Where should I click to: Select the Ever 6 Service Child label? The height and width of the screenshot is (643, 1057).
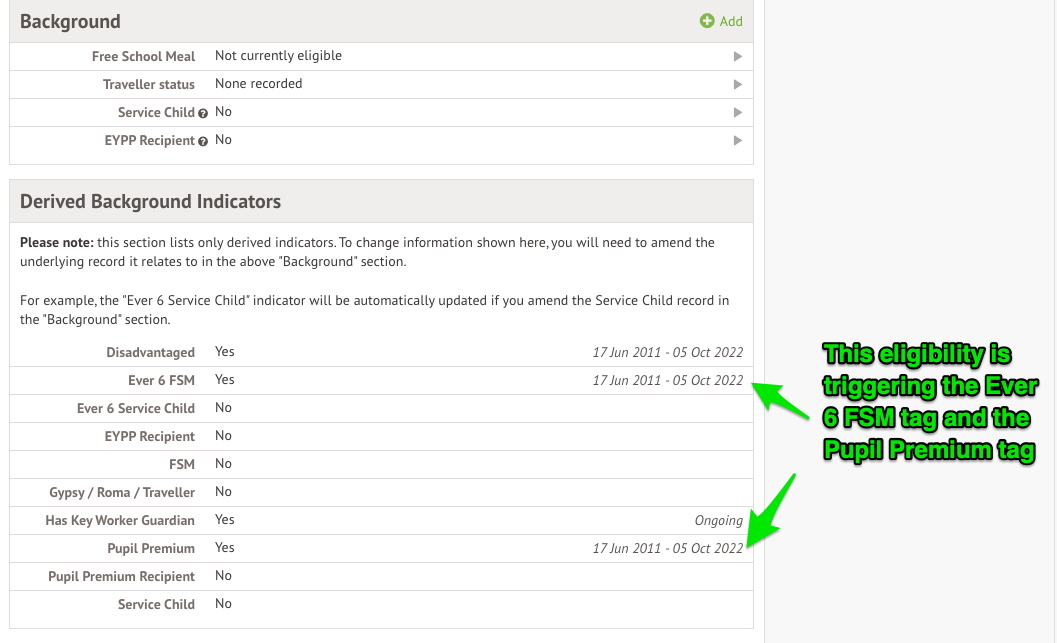click(135, 408)
